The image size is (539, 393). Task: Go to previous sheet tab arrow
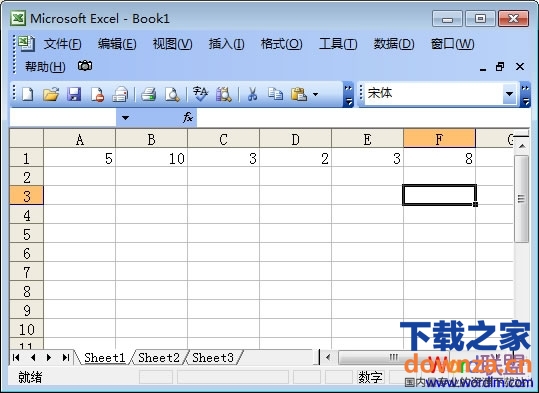pyautogui.click(x=33, y=358)
